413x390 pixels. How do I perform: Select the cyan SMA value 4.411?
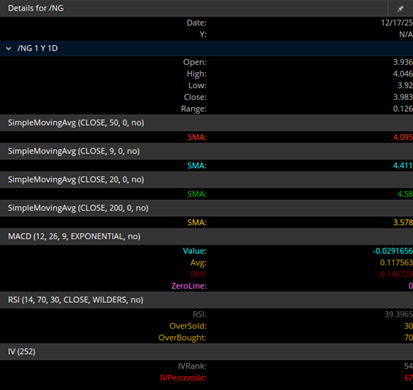point(403,165)
